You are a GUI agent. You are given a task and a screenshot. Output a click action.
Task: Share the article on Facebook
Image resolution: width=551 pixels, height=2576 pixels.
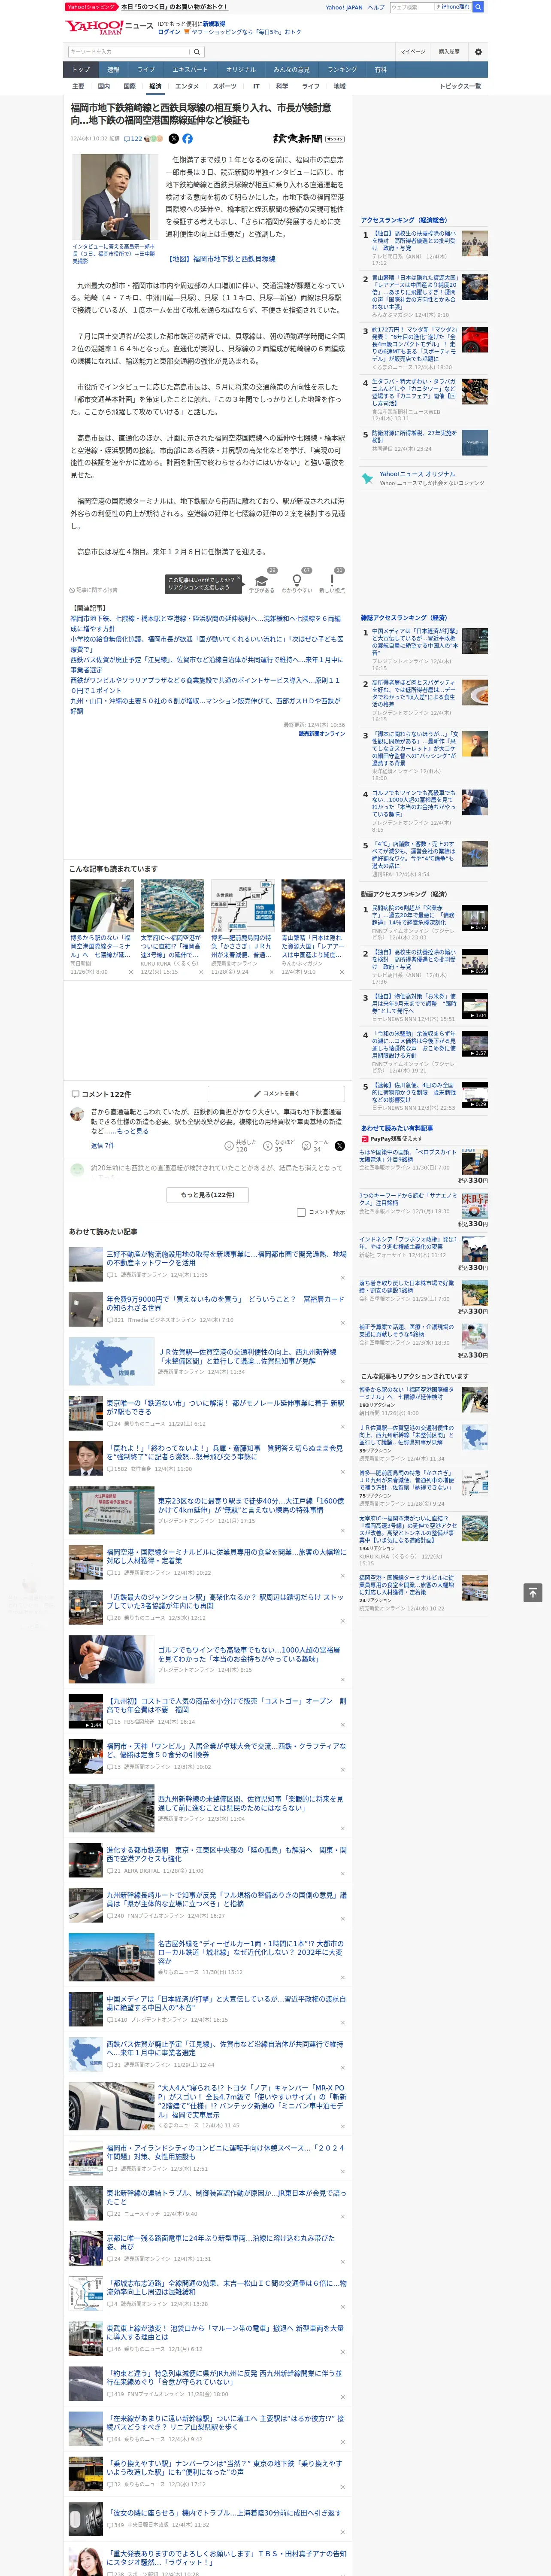tap(187, 139)
